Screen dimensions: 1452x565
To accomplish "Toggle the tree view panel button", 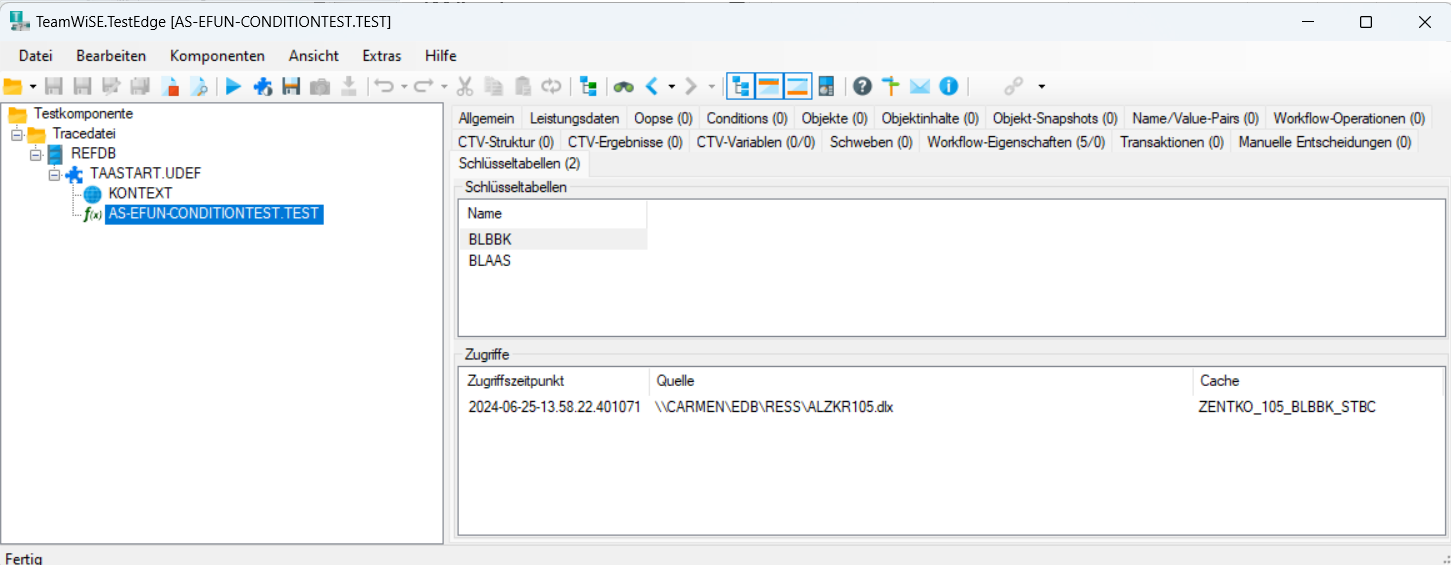I will pos(741,87).
